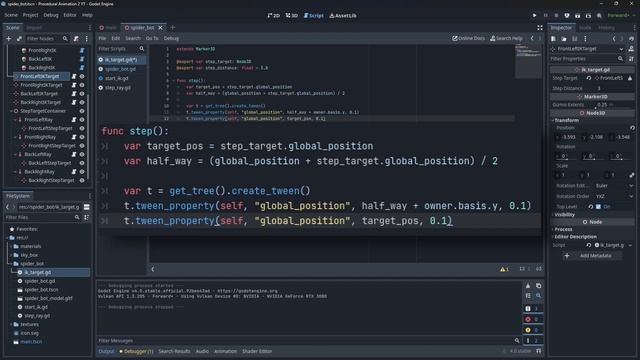This screenshot has height=360, width=640.
Task: Copy output icon in Output panel
Action: (x=538, y=286)
